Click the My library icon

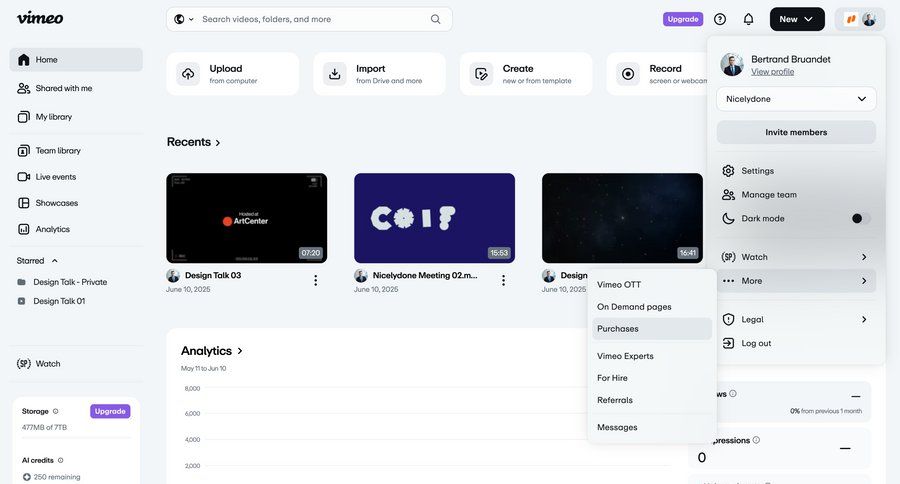[x=24, y=117]
